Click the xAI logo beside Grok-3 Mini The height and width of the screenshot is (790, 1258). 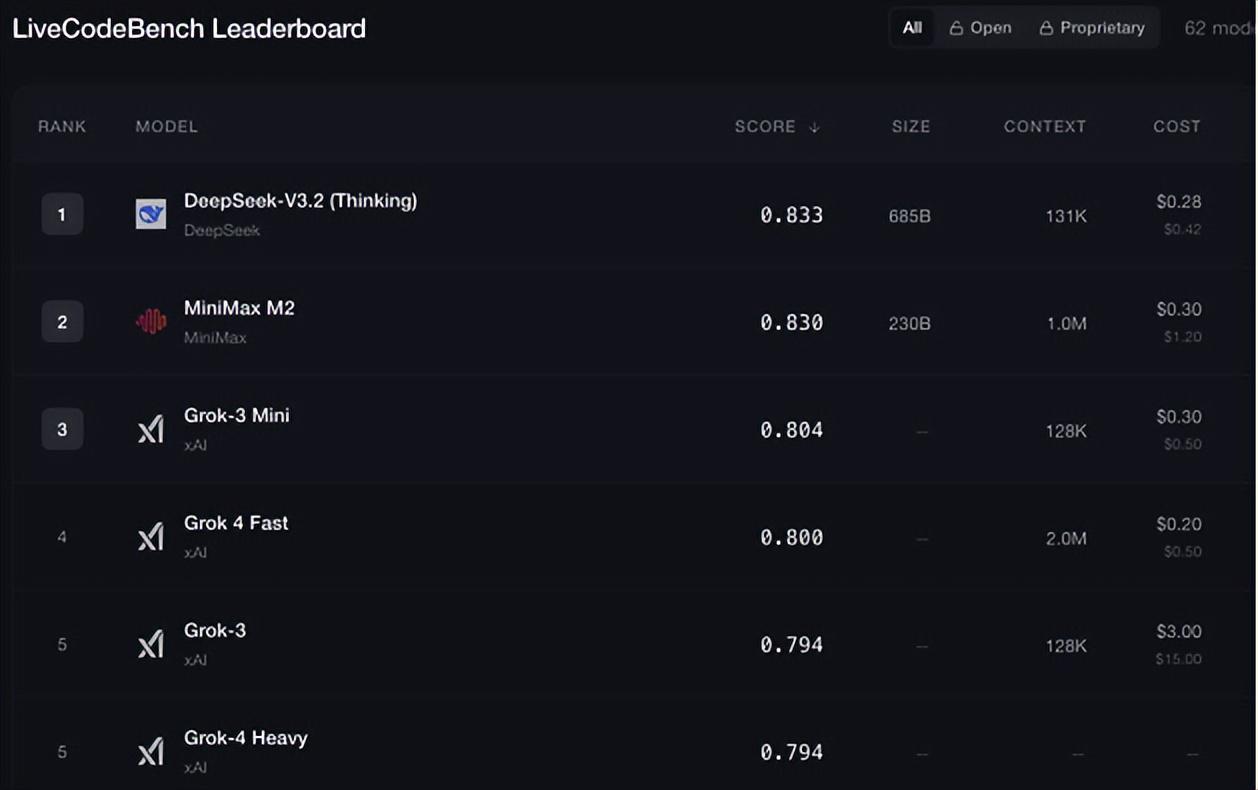[151, 430]
